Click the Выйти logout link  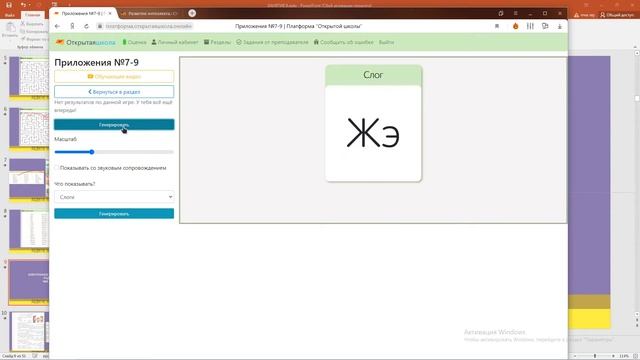click(x=386, y=42)
